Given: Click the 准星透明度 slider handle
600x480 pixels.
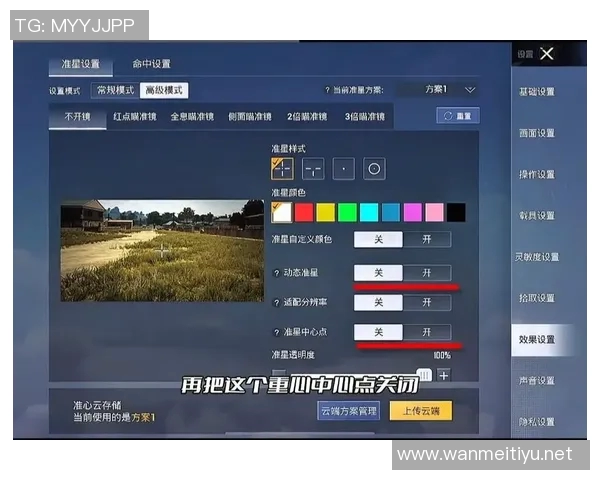Looking at the screenshot, I should point(424,375).
